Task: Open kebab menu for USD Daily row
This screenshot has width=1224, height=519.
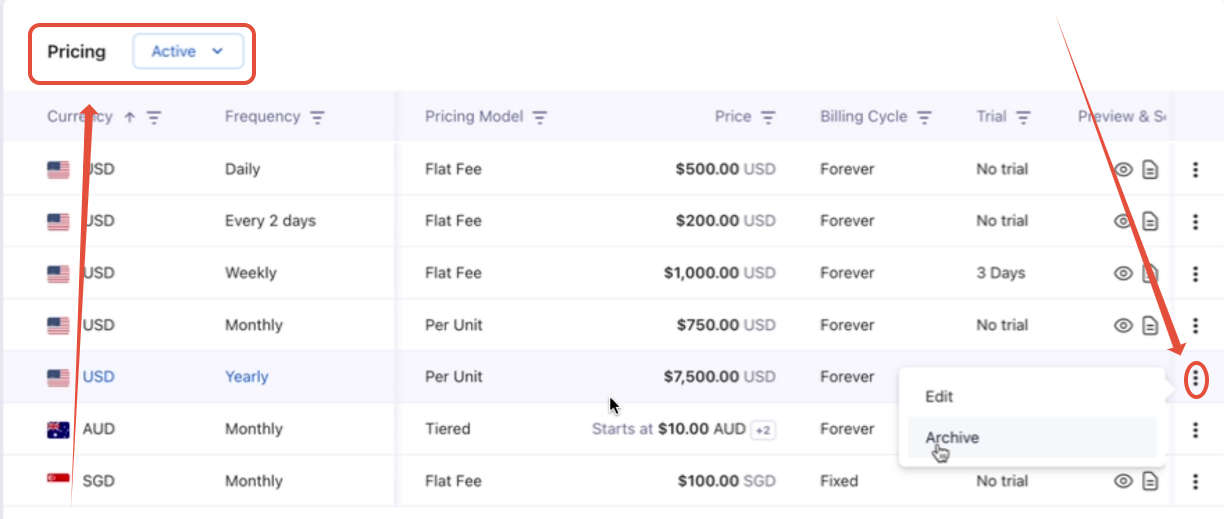Action: point(1196,169)
